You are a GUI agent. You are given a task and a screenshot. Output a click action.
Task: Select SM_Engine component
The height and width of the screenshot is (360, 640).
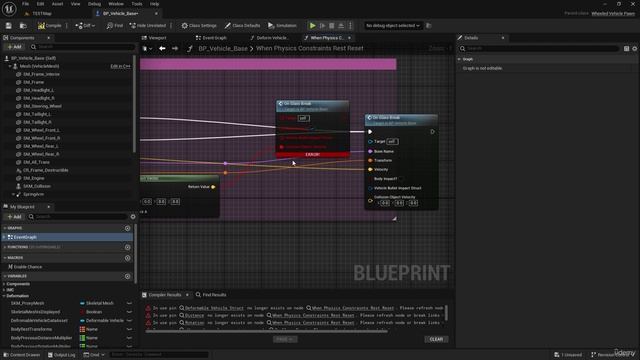(x=33, y=178)
